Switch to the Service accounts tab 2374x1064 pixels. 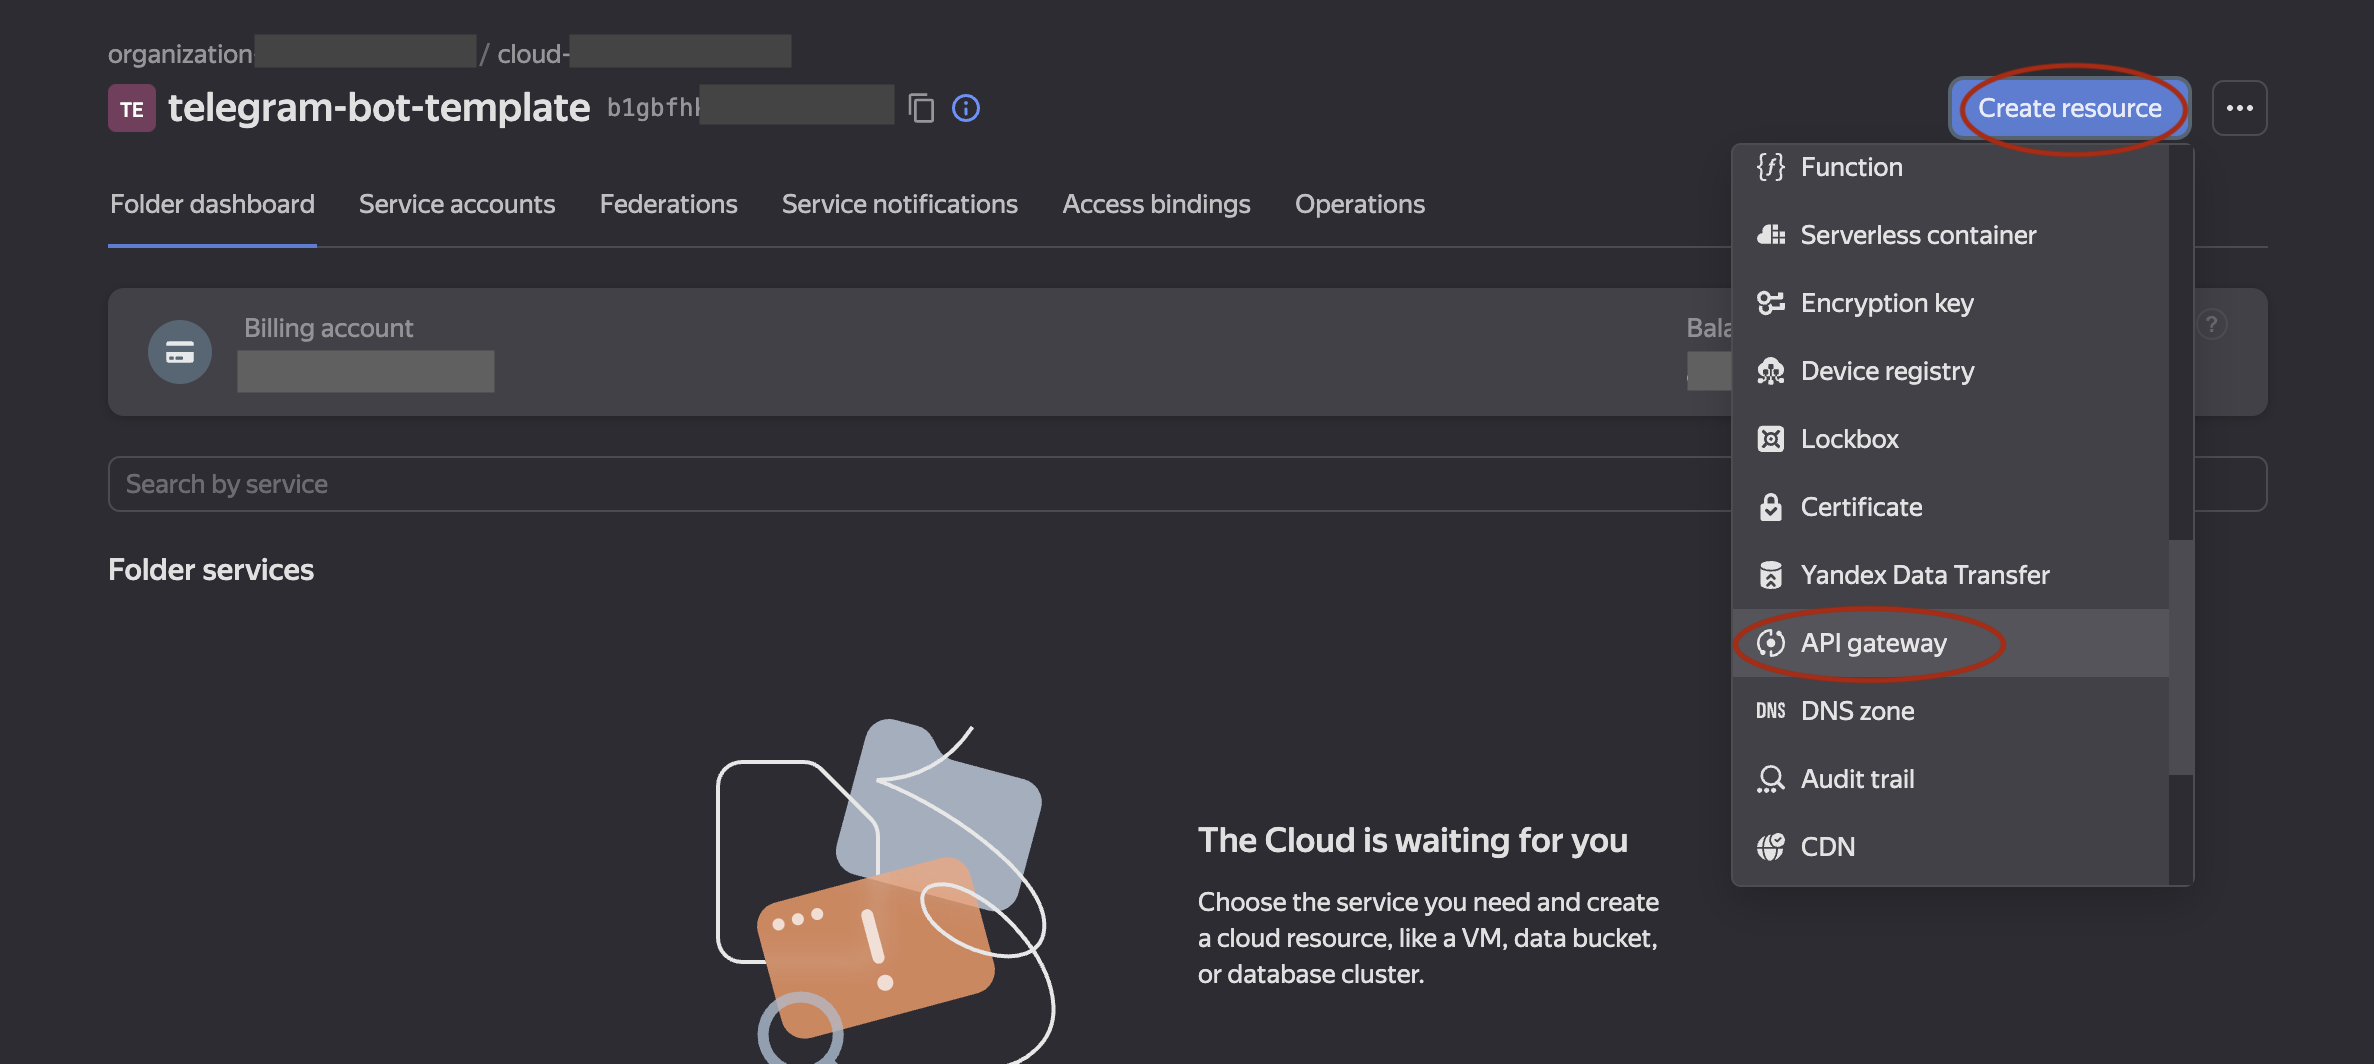pyautogui.click(x=457, y=204)
